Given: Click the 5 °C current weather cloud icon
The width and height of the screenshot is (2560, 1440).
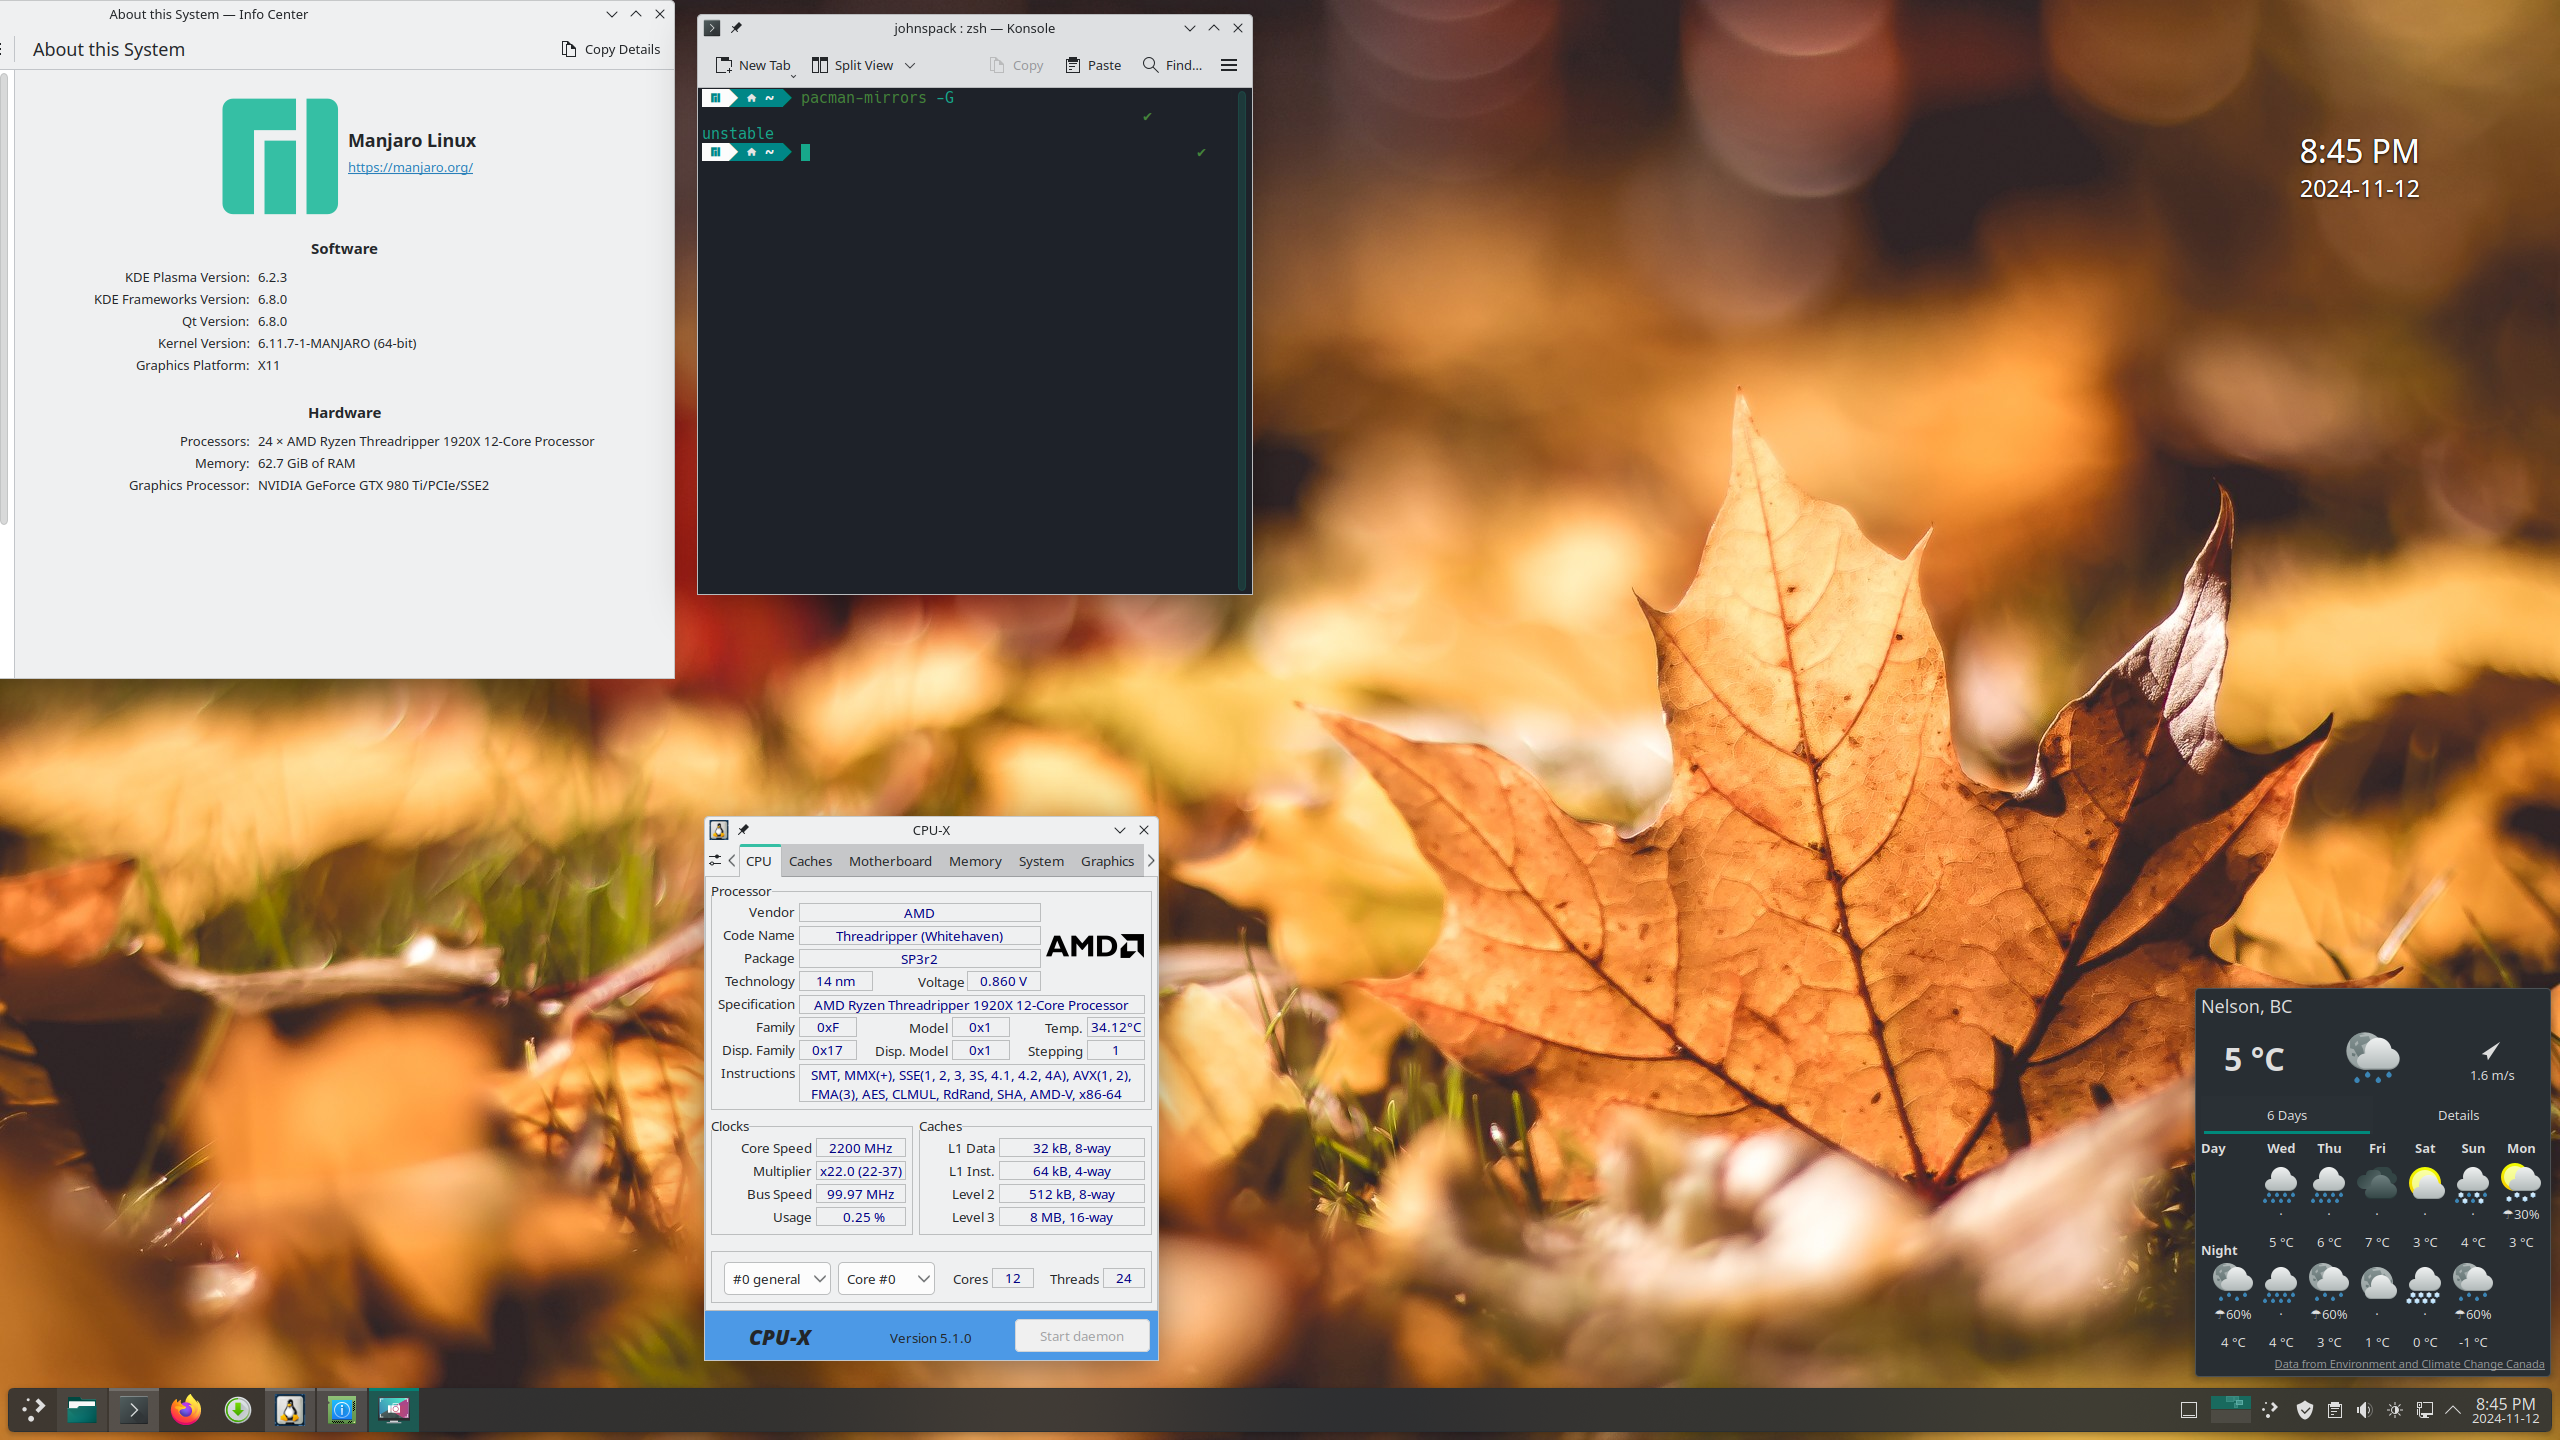Looking at the screenshot, I should [x=2372, y=1058].
